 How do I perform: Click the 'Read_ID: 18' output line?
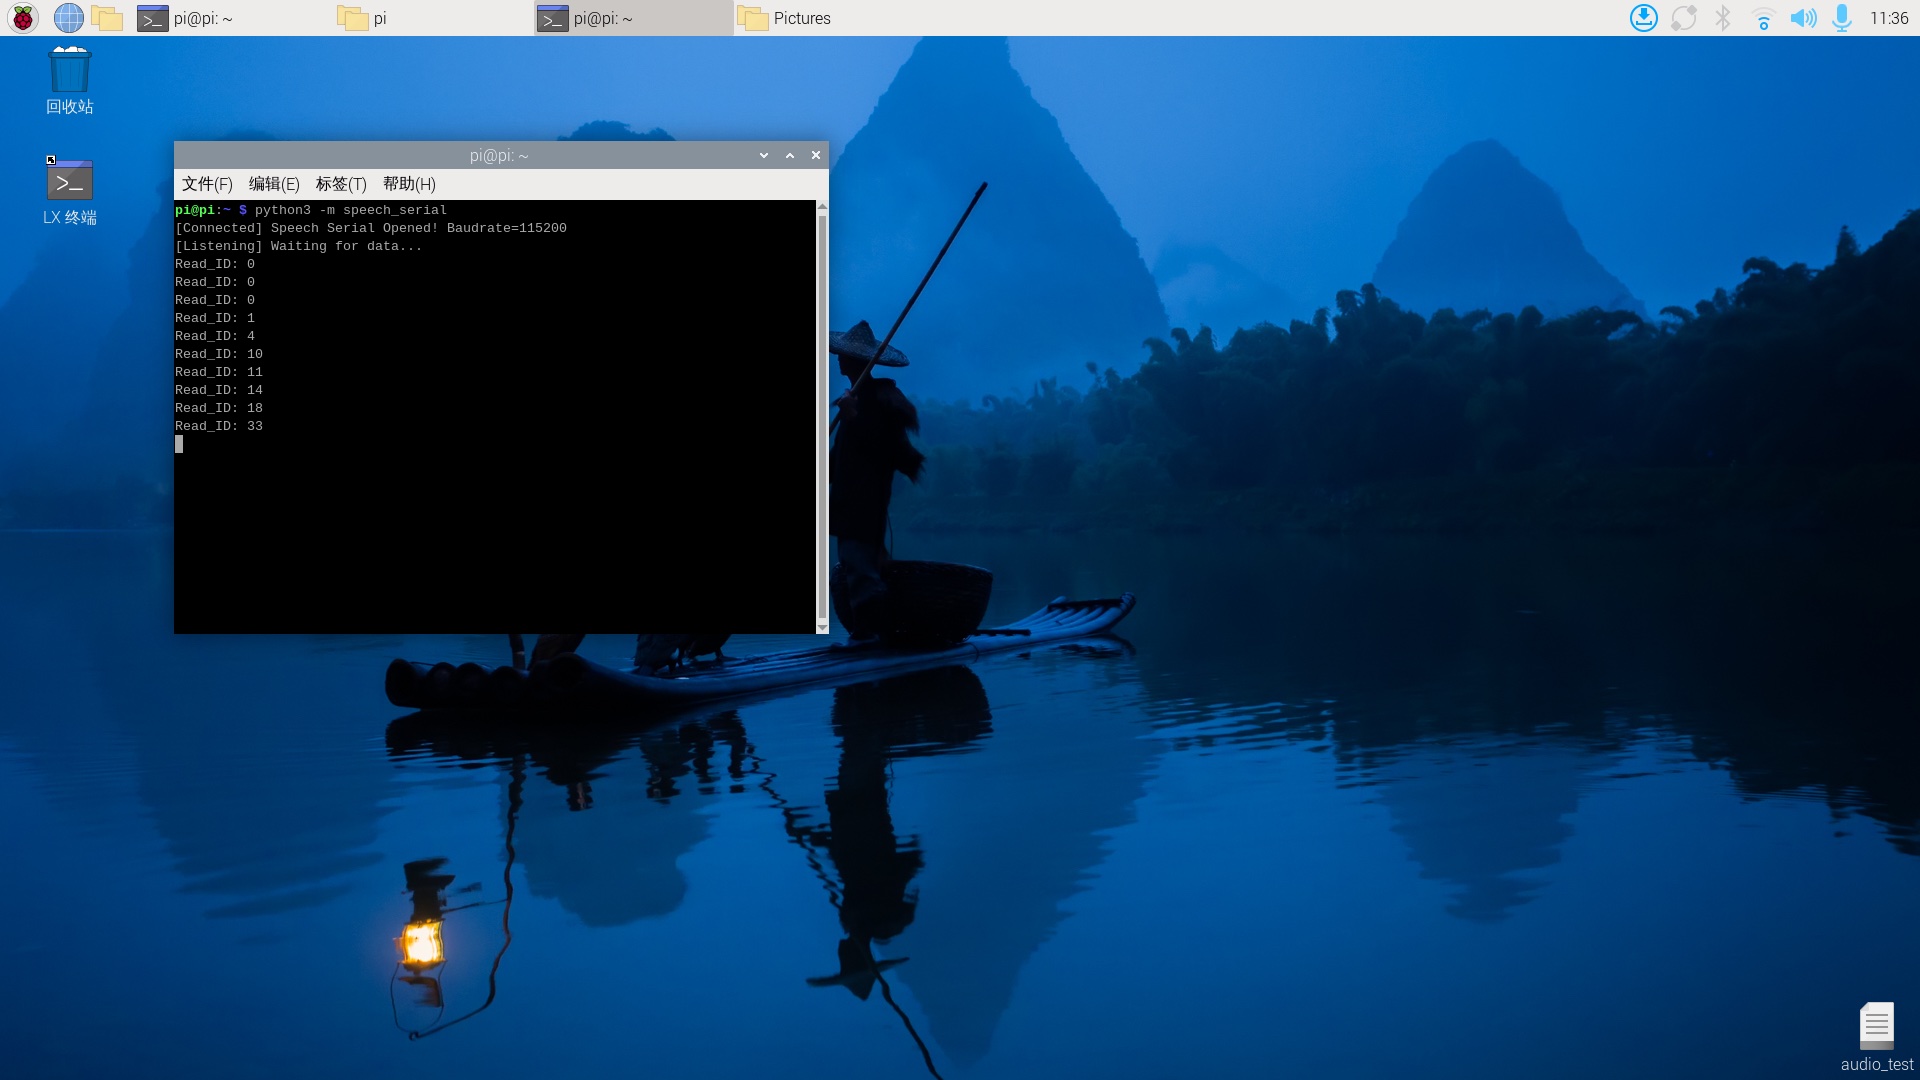(219, 408)
